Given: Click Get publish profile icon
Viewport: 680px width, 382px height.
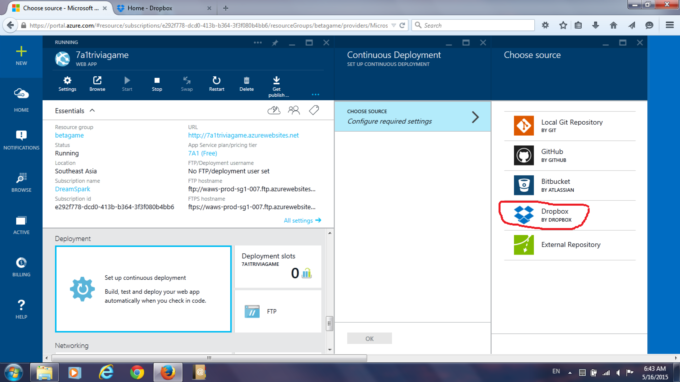Looking at the screenshot, I should pyautogui.click(x=277, y=87).
